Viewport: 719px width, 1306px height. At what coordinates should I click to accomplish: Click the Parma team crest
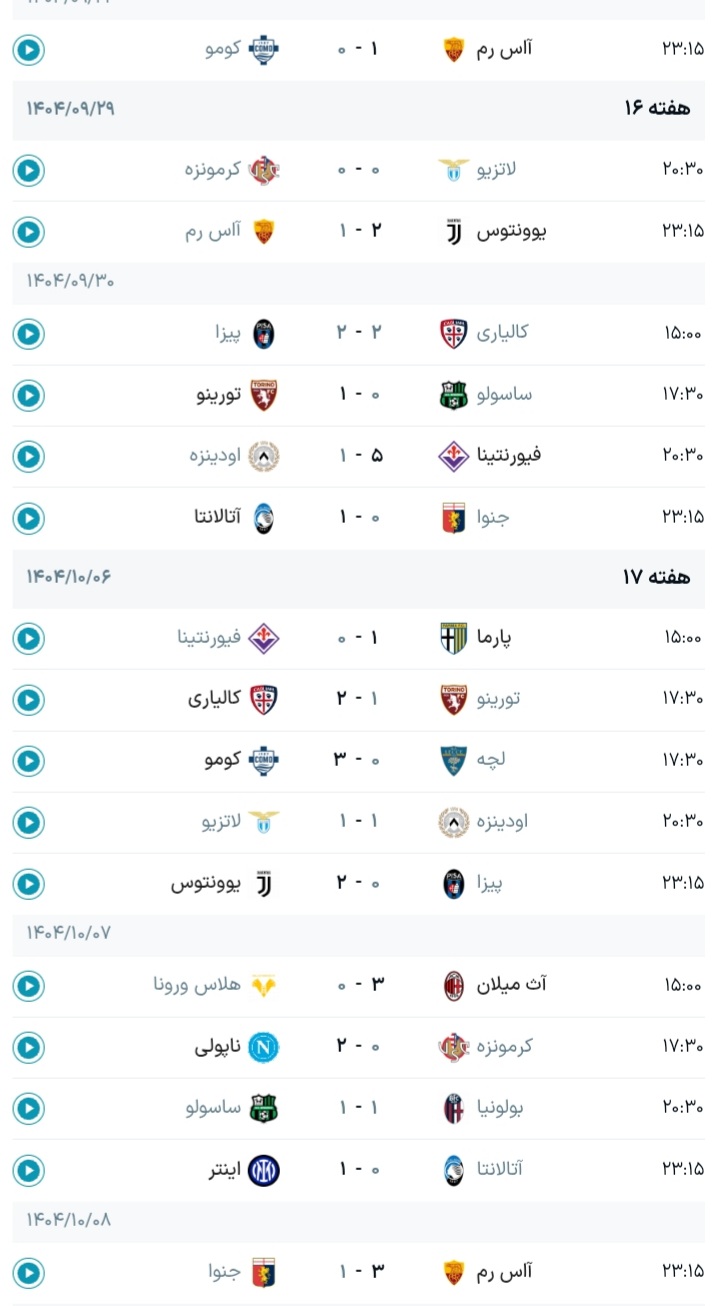(x=454, y=638)
